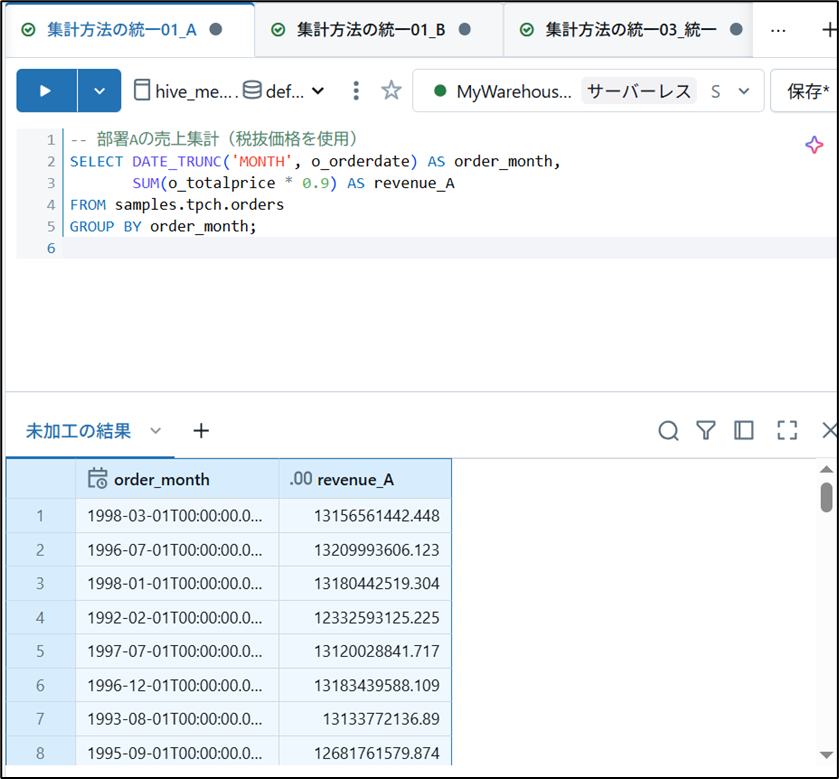Viewport: 839px width, 779px height.
Task: Close unsaved dot on tab 集計方法の統一01_A
Action: pos(216,29)
